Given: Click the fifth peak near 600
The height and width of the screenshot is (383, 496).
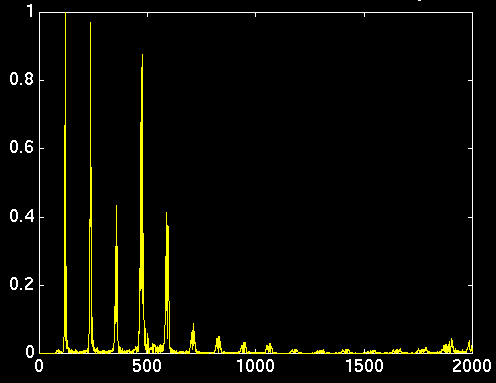Looking at the screenshot, I should click(x=167, y=282).
